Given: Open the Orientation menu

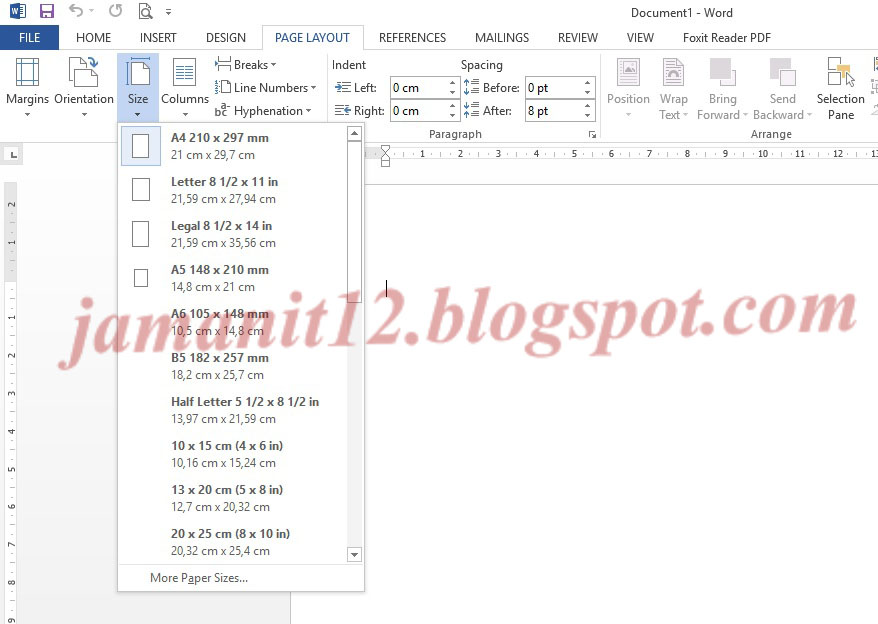Looking at the screenshot, I should coord(84,87).
